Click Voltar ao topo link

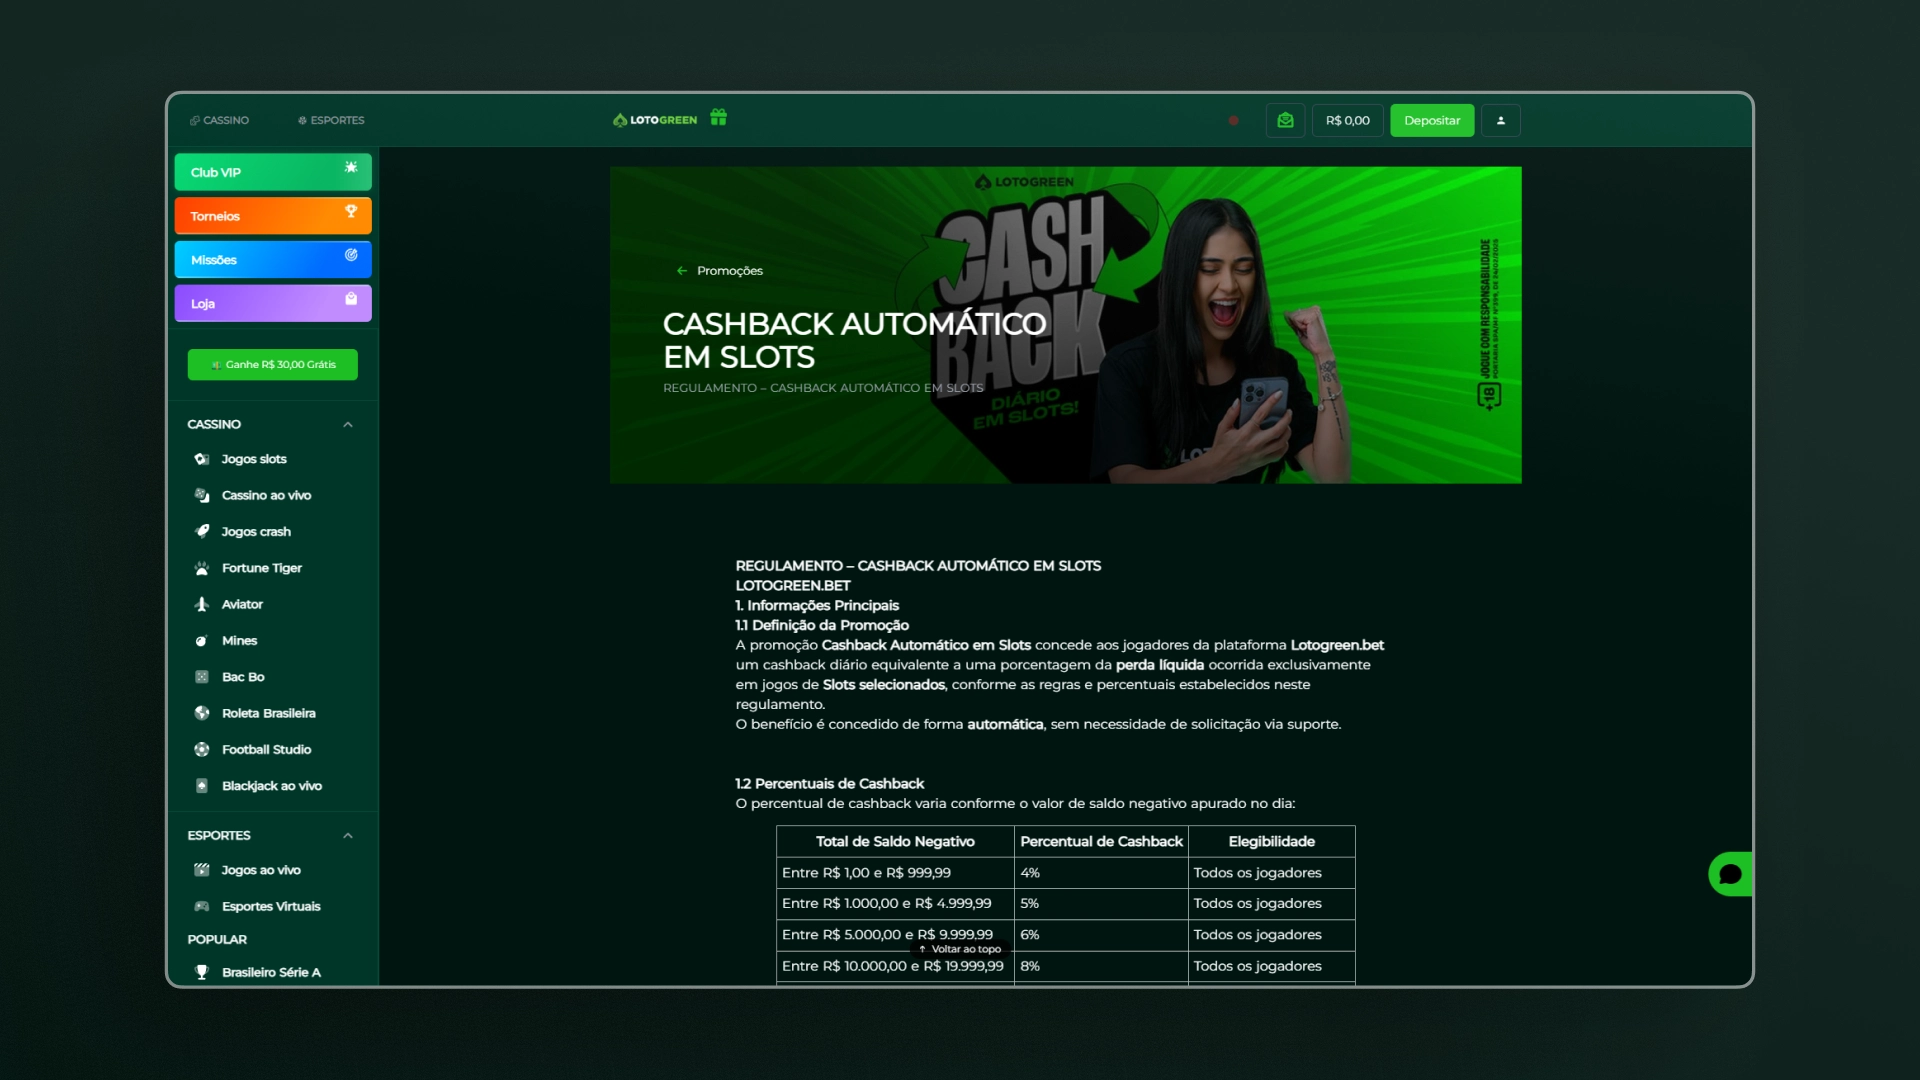pyautogui.click(x=960, y=949)
